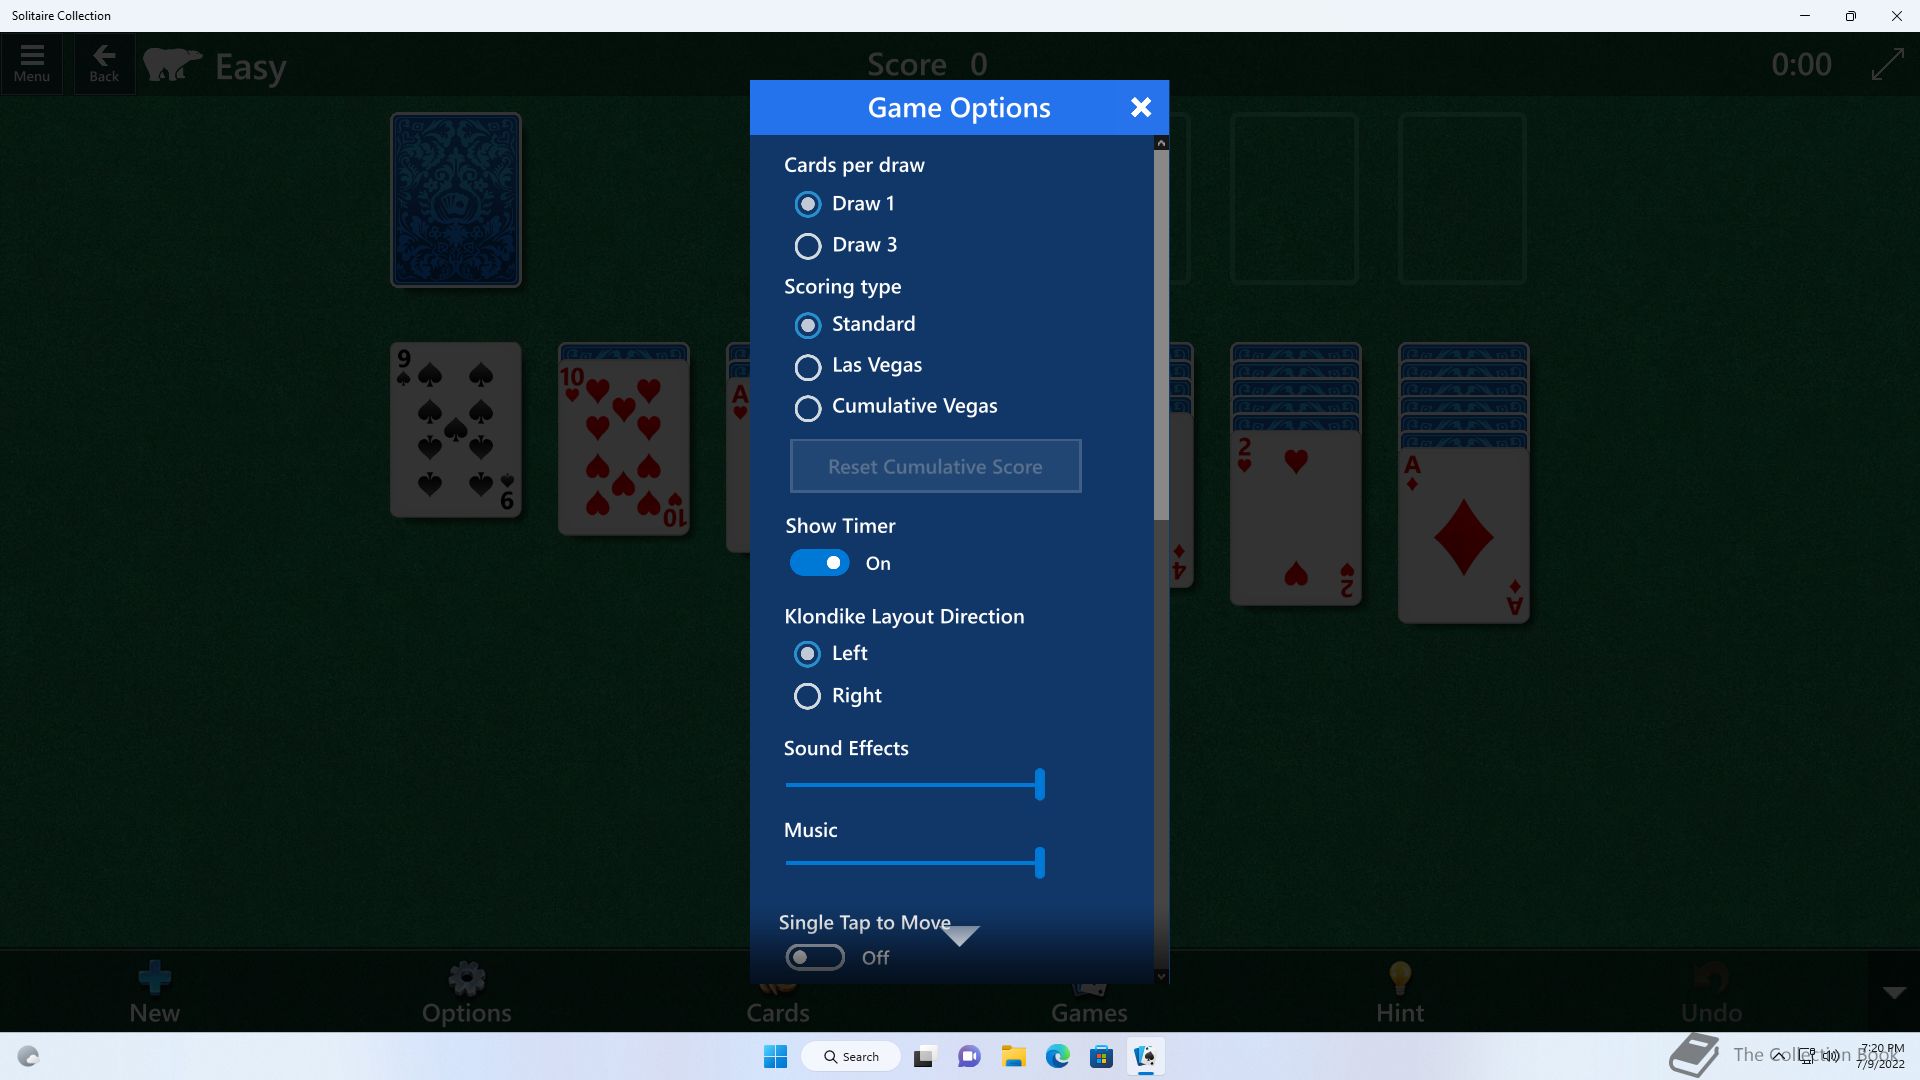Viewport: 1920px width, 1080px height.
Task: Click the options panel scrollbar thumb
Action: pos(1161,335)
